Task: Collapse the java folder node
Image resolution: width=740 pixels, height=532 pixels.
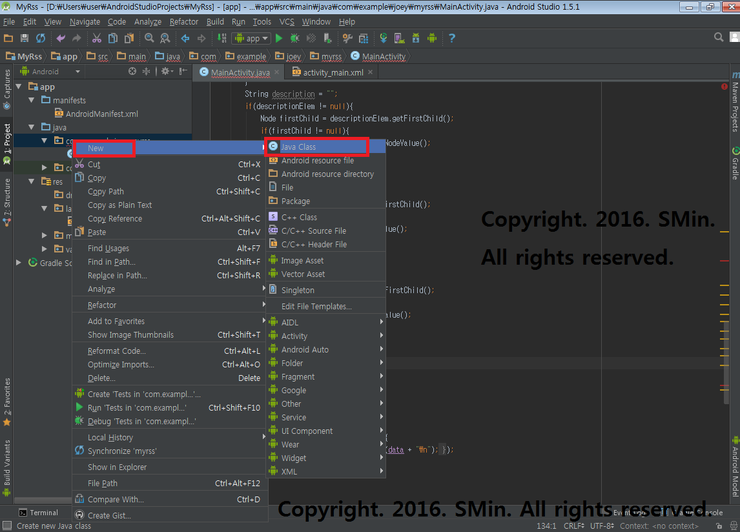Action: click(x=31, y=127)
